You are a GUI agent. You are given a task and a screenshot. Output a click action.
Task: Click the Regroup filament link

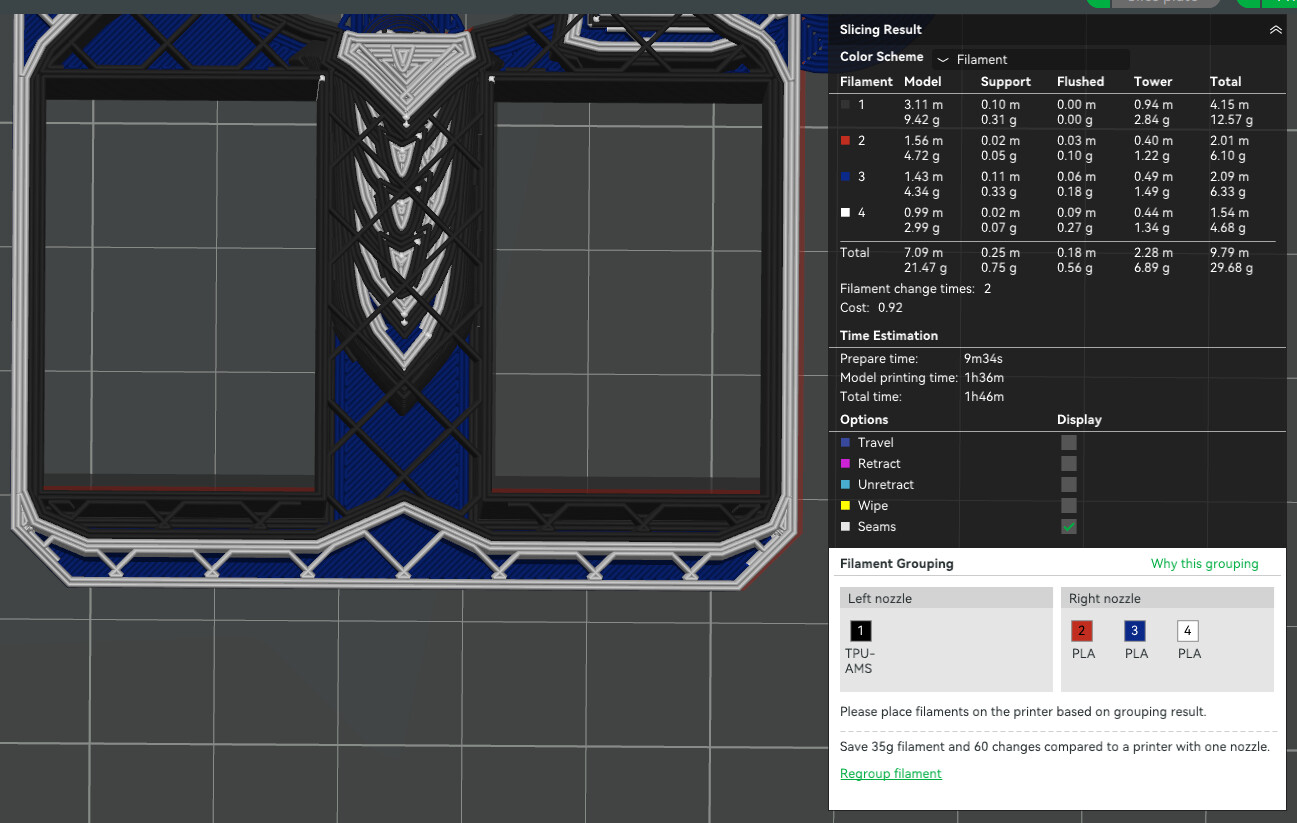click(x=891, y=773)
